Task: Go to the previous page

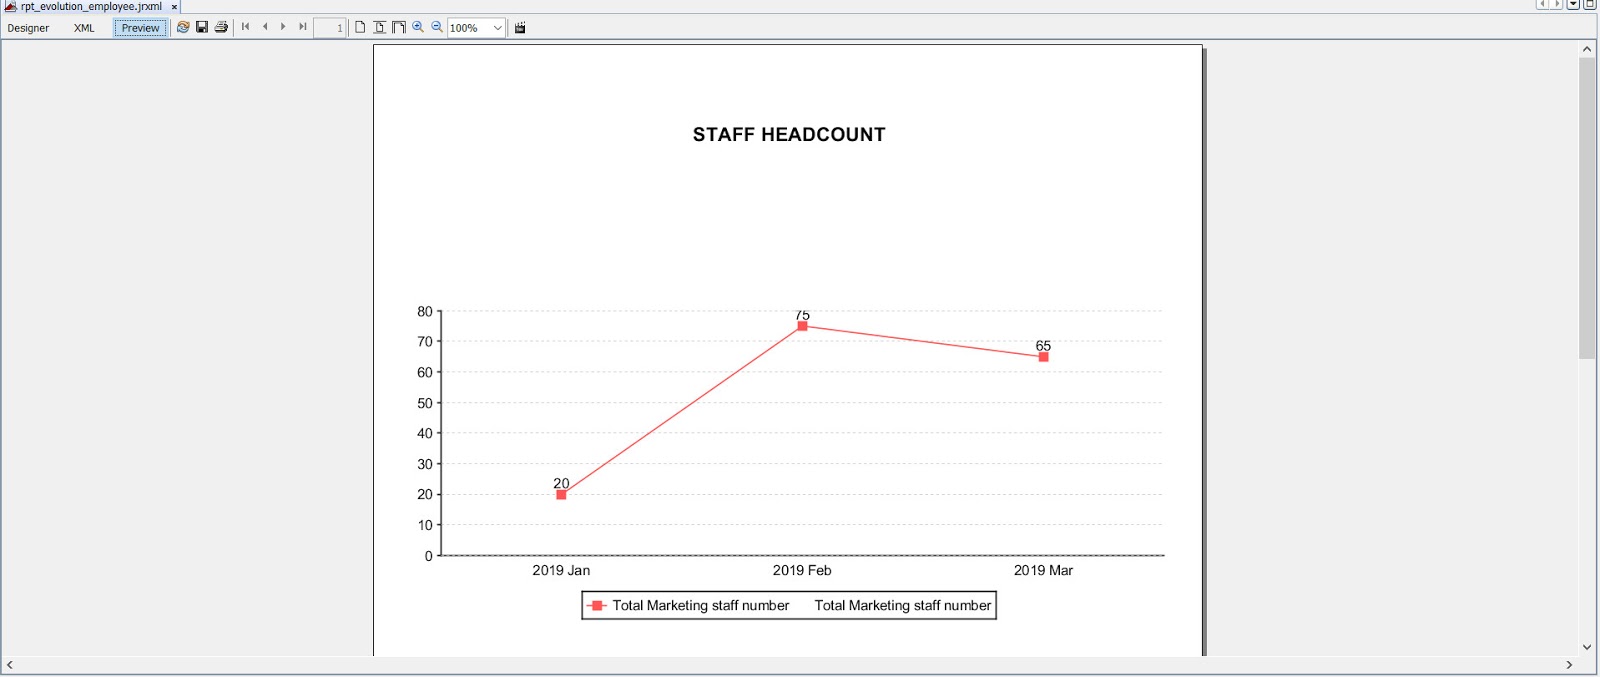Action: (x=265, y=27)
